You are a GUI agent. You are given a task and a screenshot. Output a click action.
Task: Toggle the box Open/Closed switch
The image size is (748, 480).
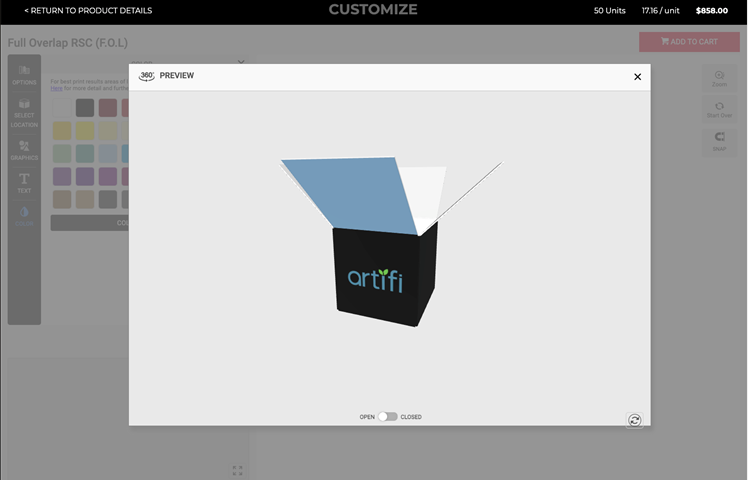click(x=387, y=417)
